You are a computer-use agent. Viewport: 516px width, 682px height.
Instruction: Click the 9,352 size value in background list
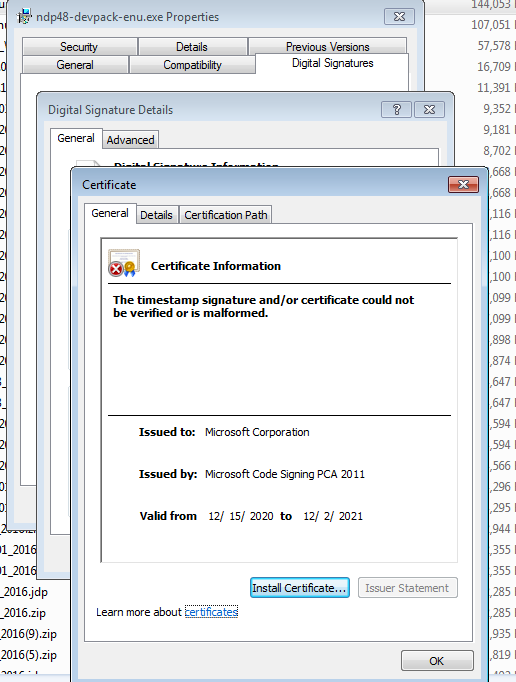tap(496, 109)
